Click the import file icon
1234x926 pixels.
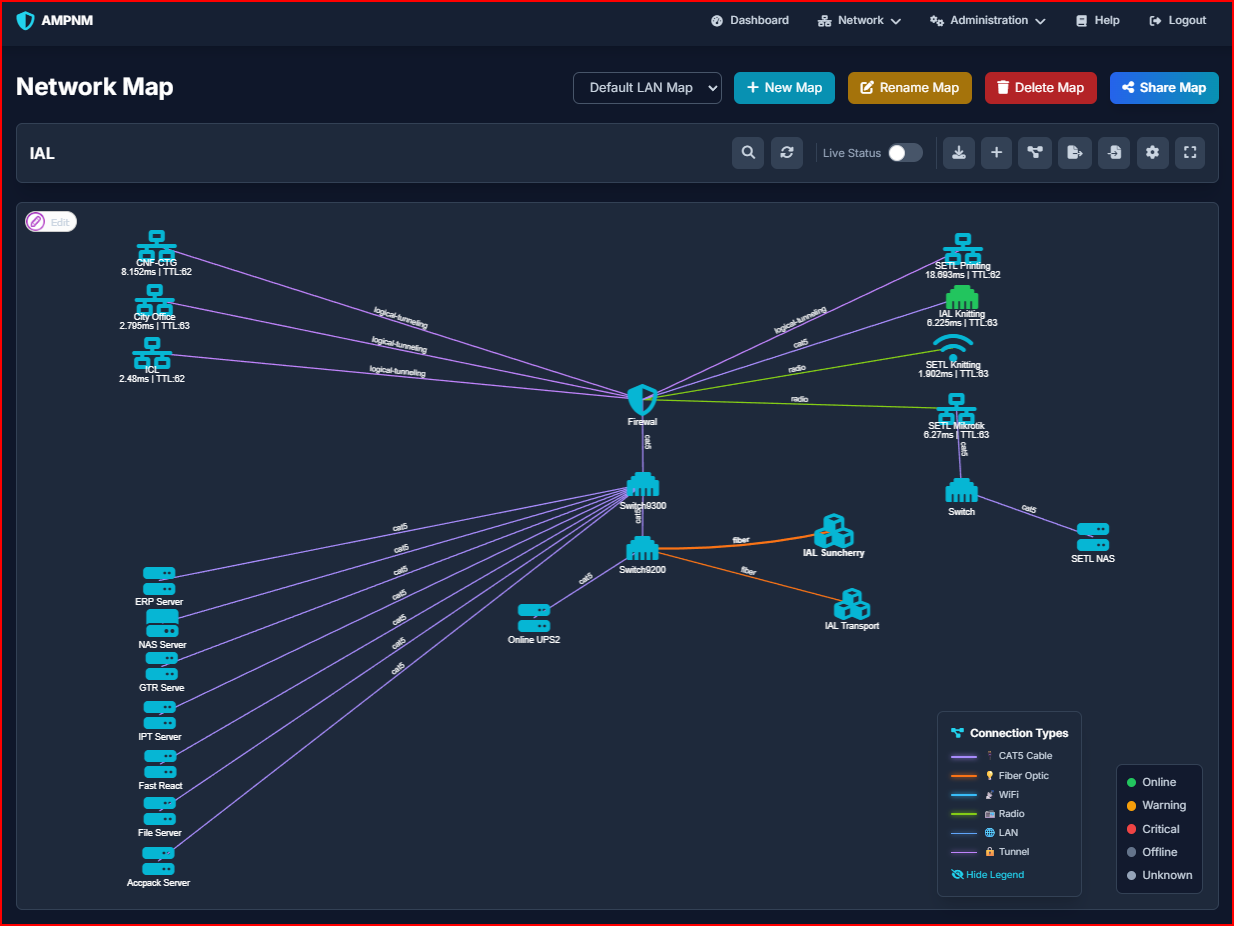(1114, 153)
